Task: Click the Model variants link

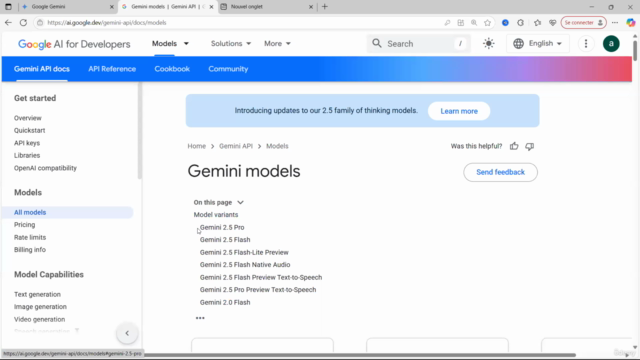Action: pos(216,215)
